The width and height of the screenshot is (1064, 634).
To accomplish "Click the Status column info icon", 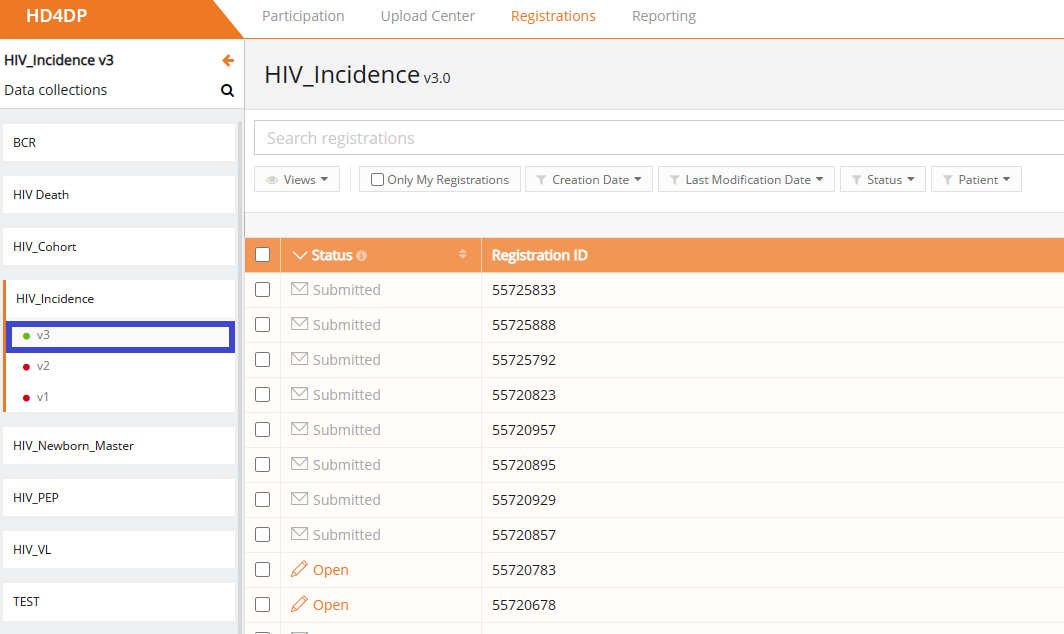I will coord(362,256).
